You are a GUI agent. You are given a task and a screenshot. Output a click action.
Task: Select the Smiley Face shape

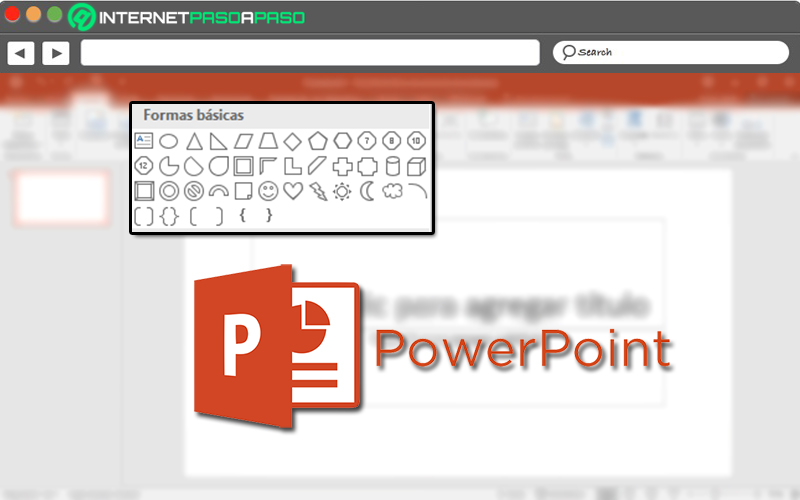point(268,191)
